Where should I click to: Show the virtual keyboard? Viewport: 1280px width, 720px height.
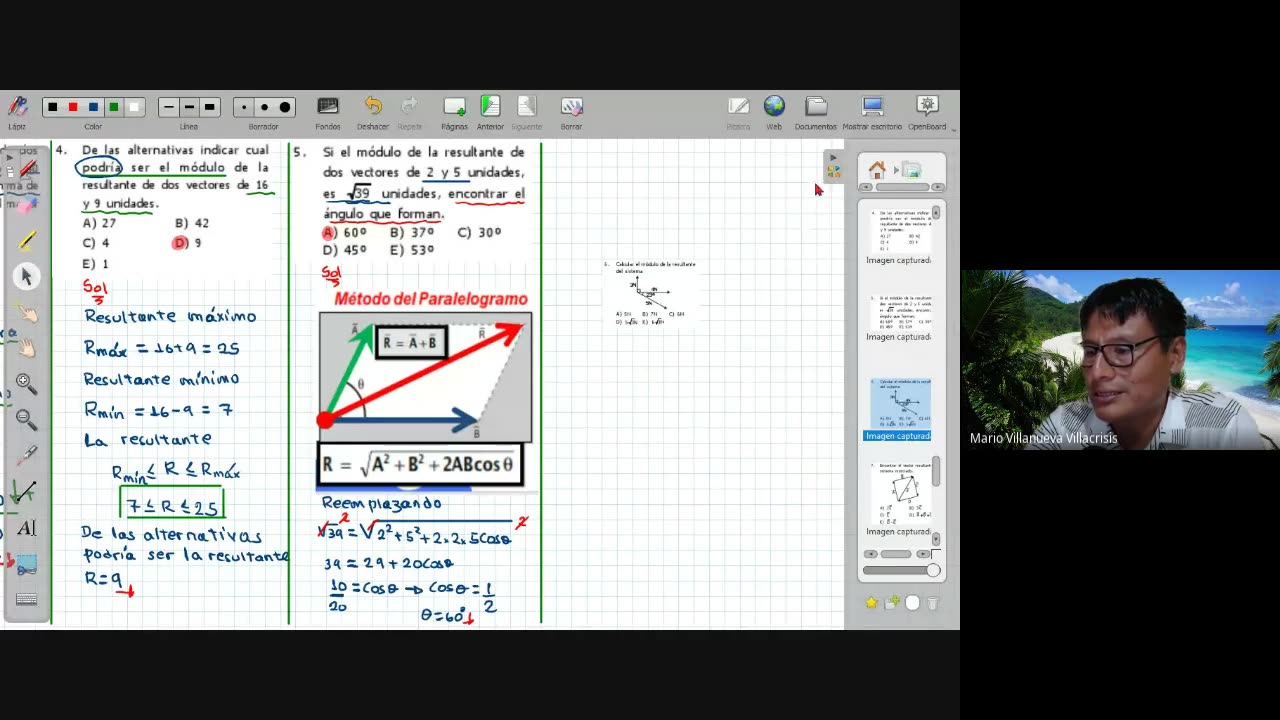[27, 599]
